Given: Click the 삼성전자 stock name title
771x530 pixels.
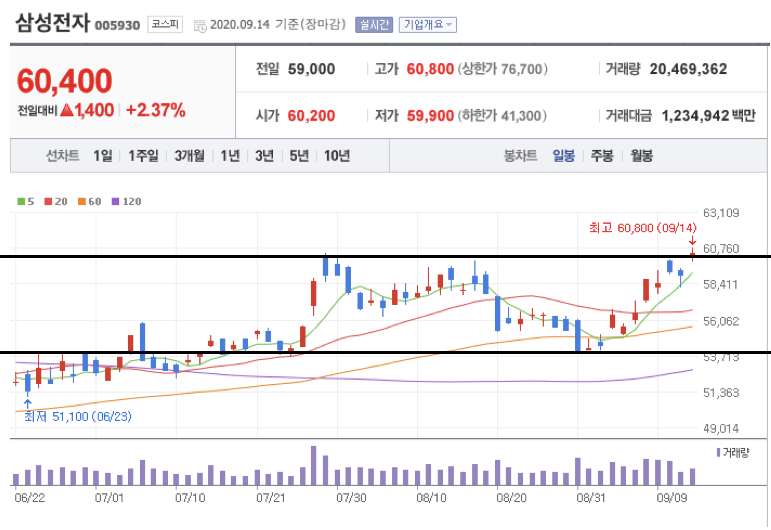Looking at the screenshot, I should tap(53, 23).
